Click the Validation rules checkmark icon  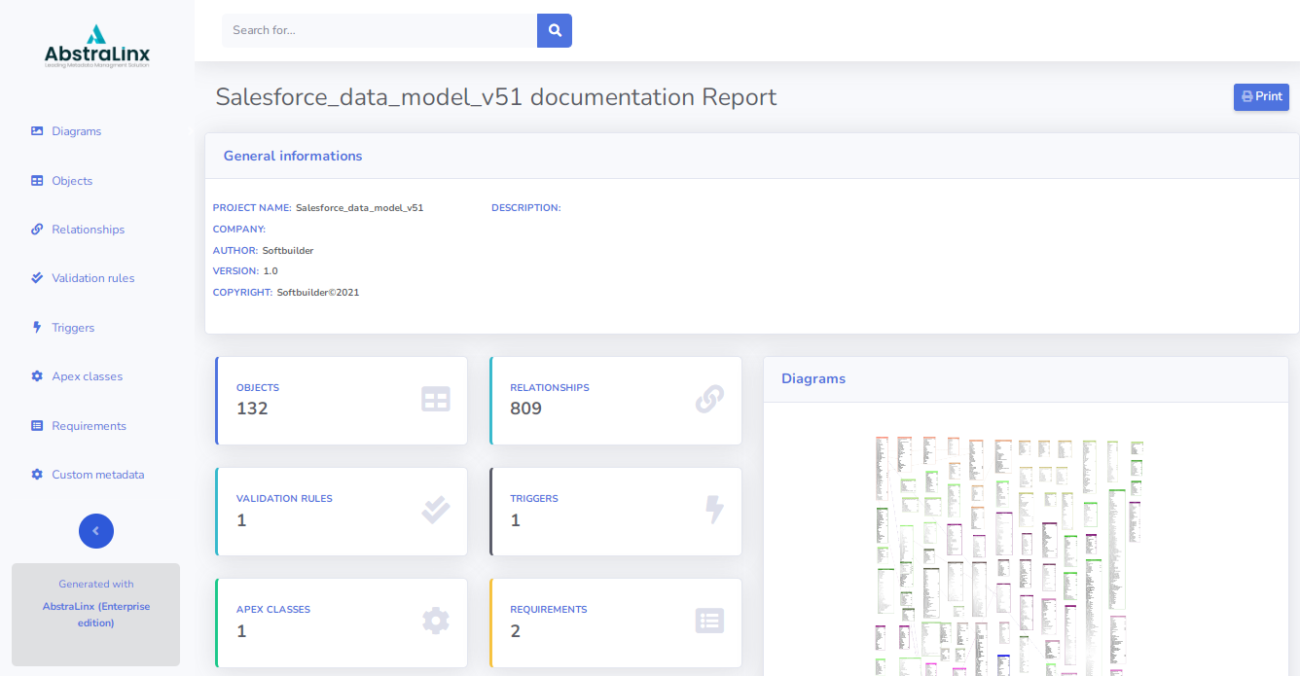tap(37, 278)
